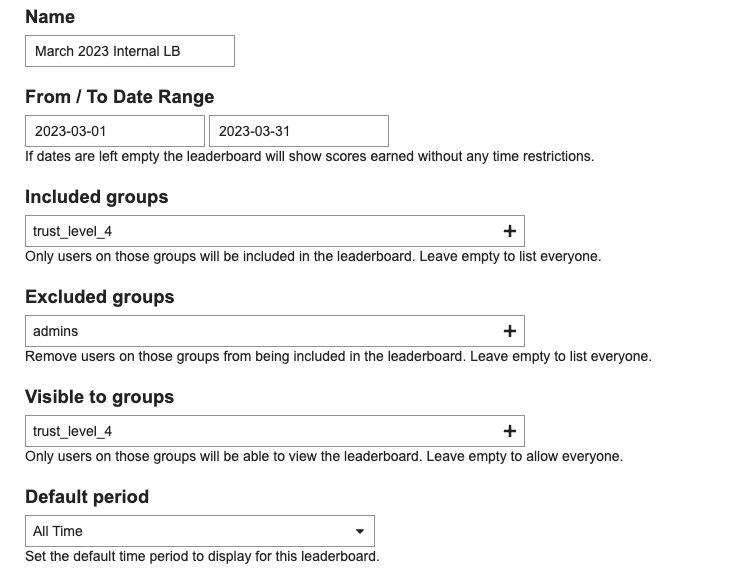This screenshot has height=572, width=755.
Task: Click the Visible to groups heading
Action: click(100, 397)
